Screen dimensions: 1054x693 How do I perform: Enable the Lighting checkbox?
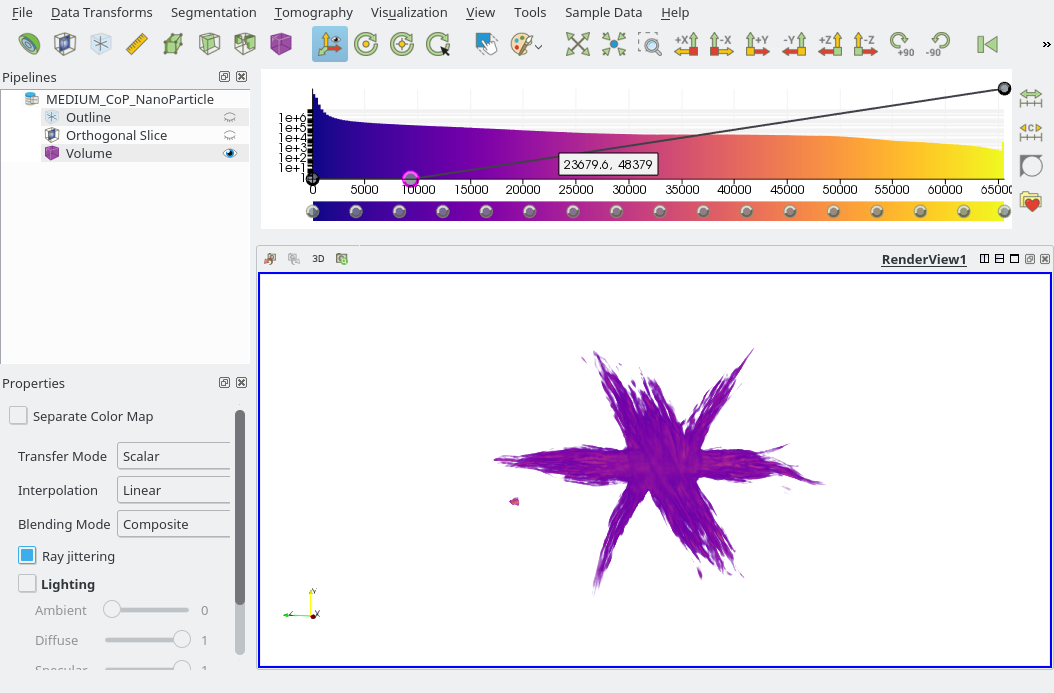(x=27, y=583)
